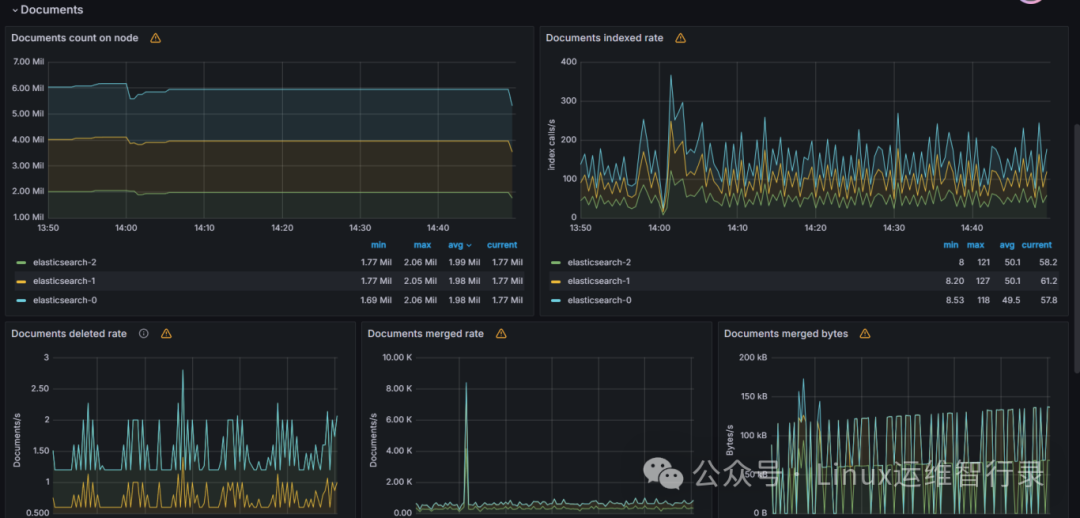Click warning icon on Documents deleted rate panel
The width and height of the screenshot is (1080, 518).
[x=166, y=333]
